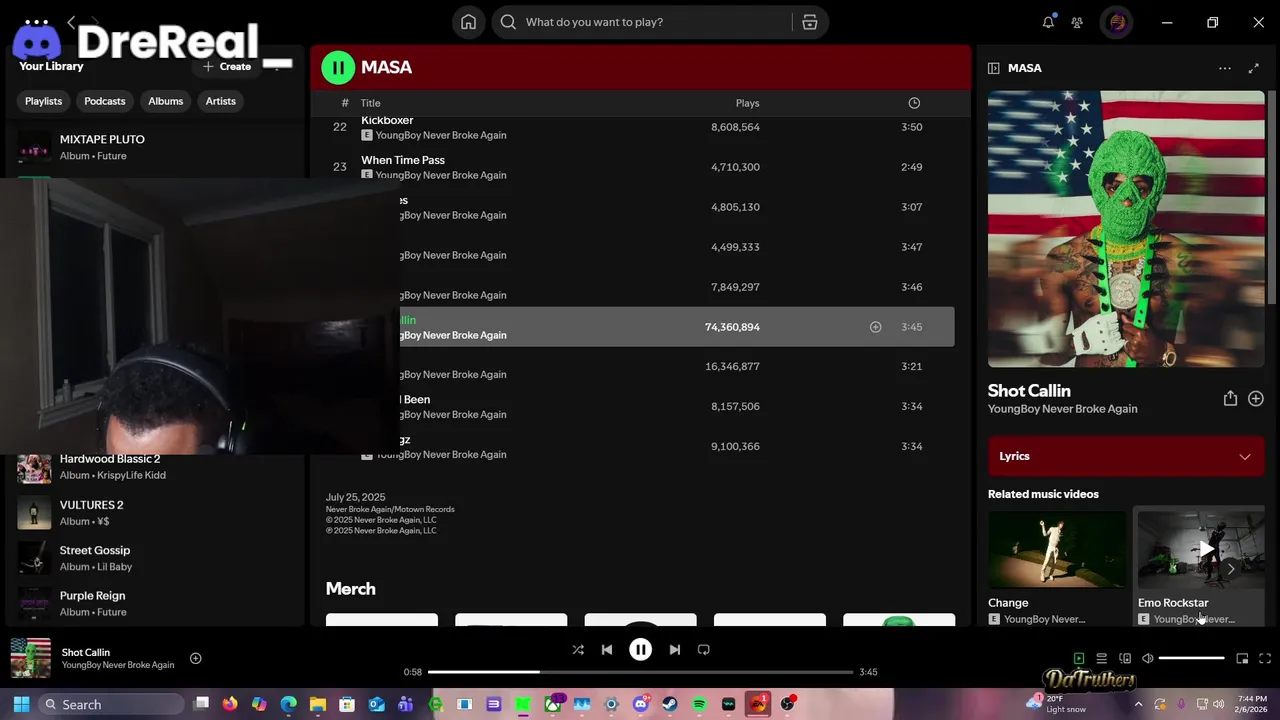This screenshot has width=1280, height=720.
Task: Open the Windows Start menu
Action: coord(21,704)
